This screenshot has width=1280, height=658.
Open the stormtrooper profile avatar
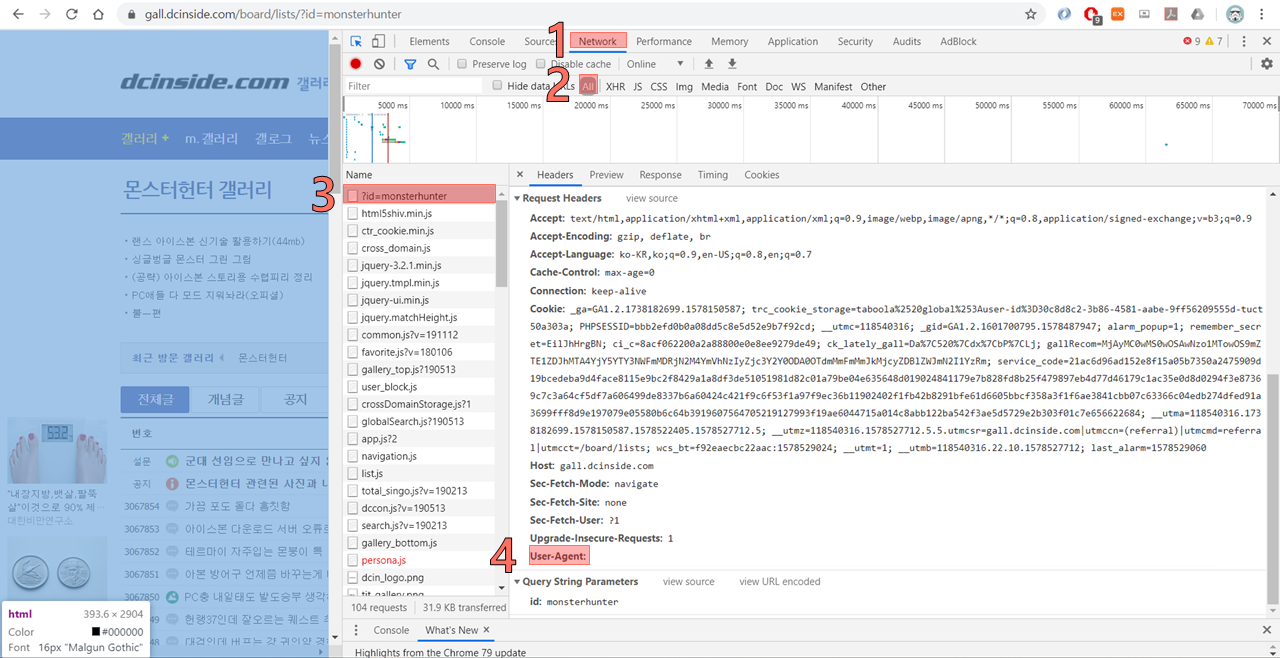click(1235, 15)
